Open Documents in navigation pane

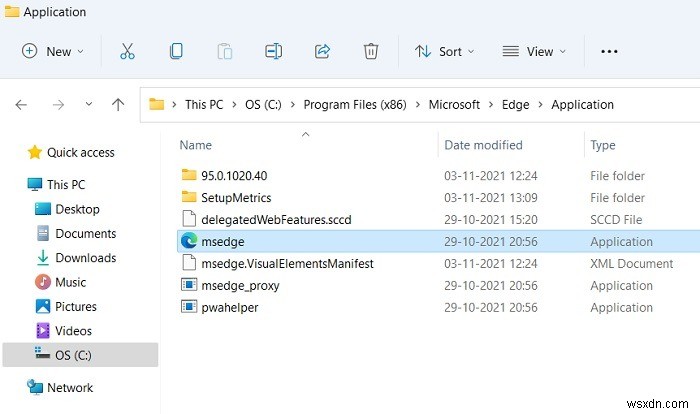(85, 234)
